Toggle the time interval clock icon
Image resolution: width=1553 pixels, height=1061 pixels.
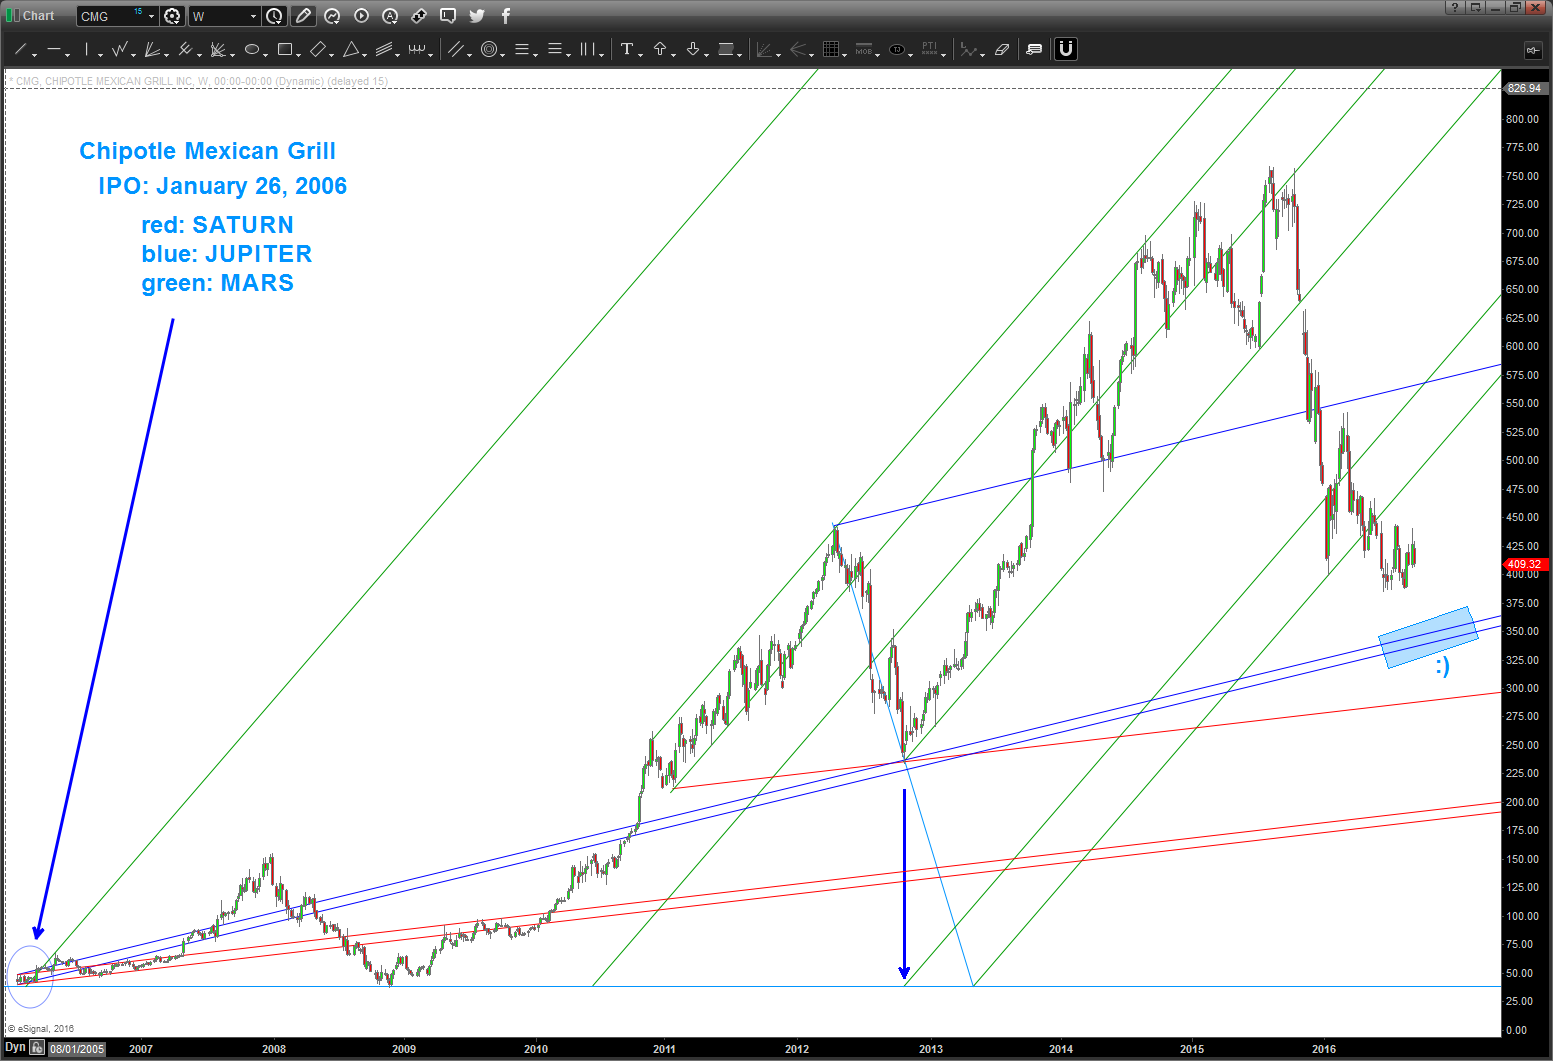click(x=273, y=15)
